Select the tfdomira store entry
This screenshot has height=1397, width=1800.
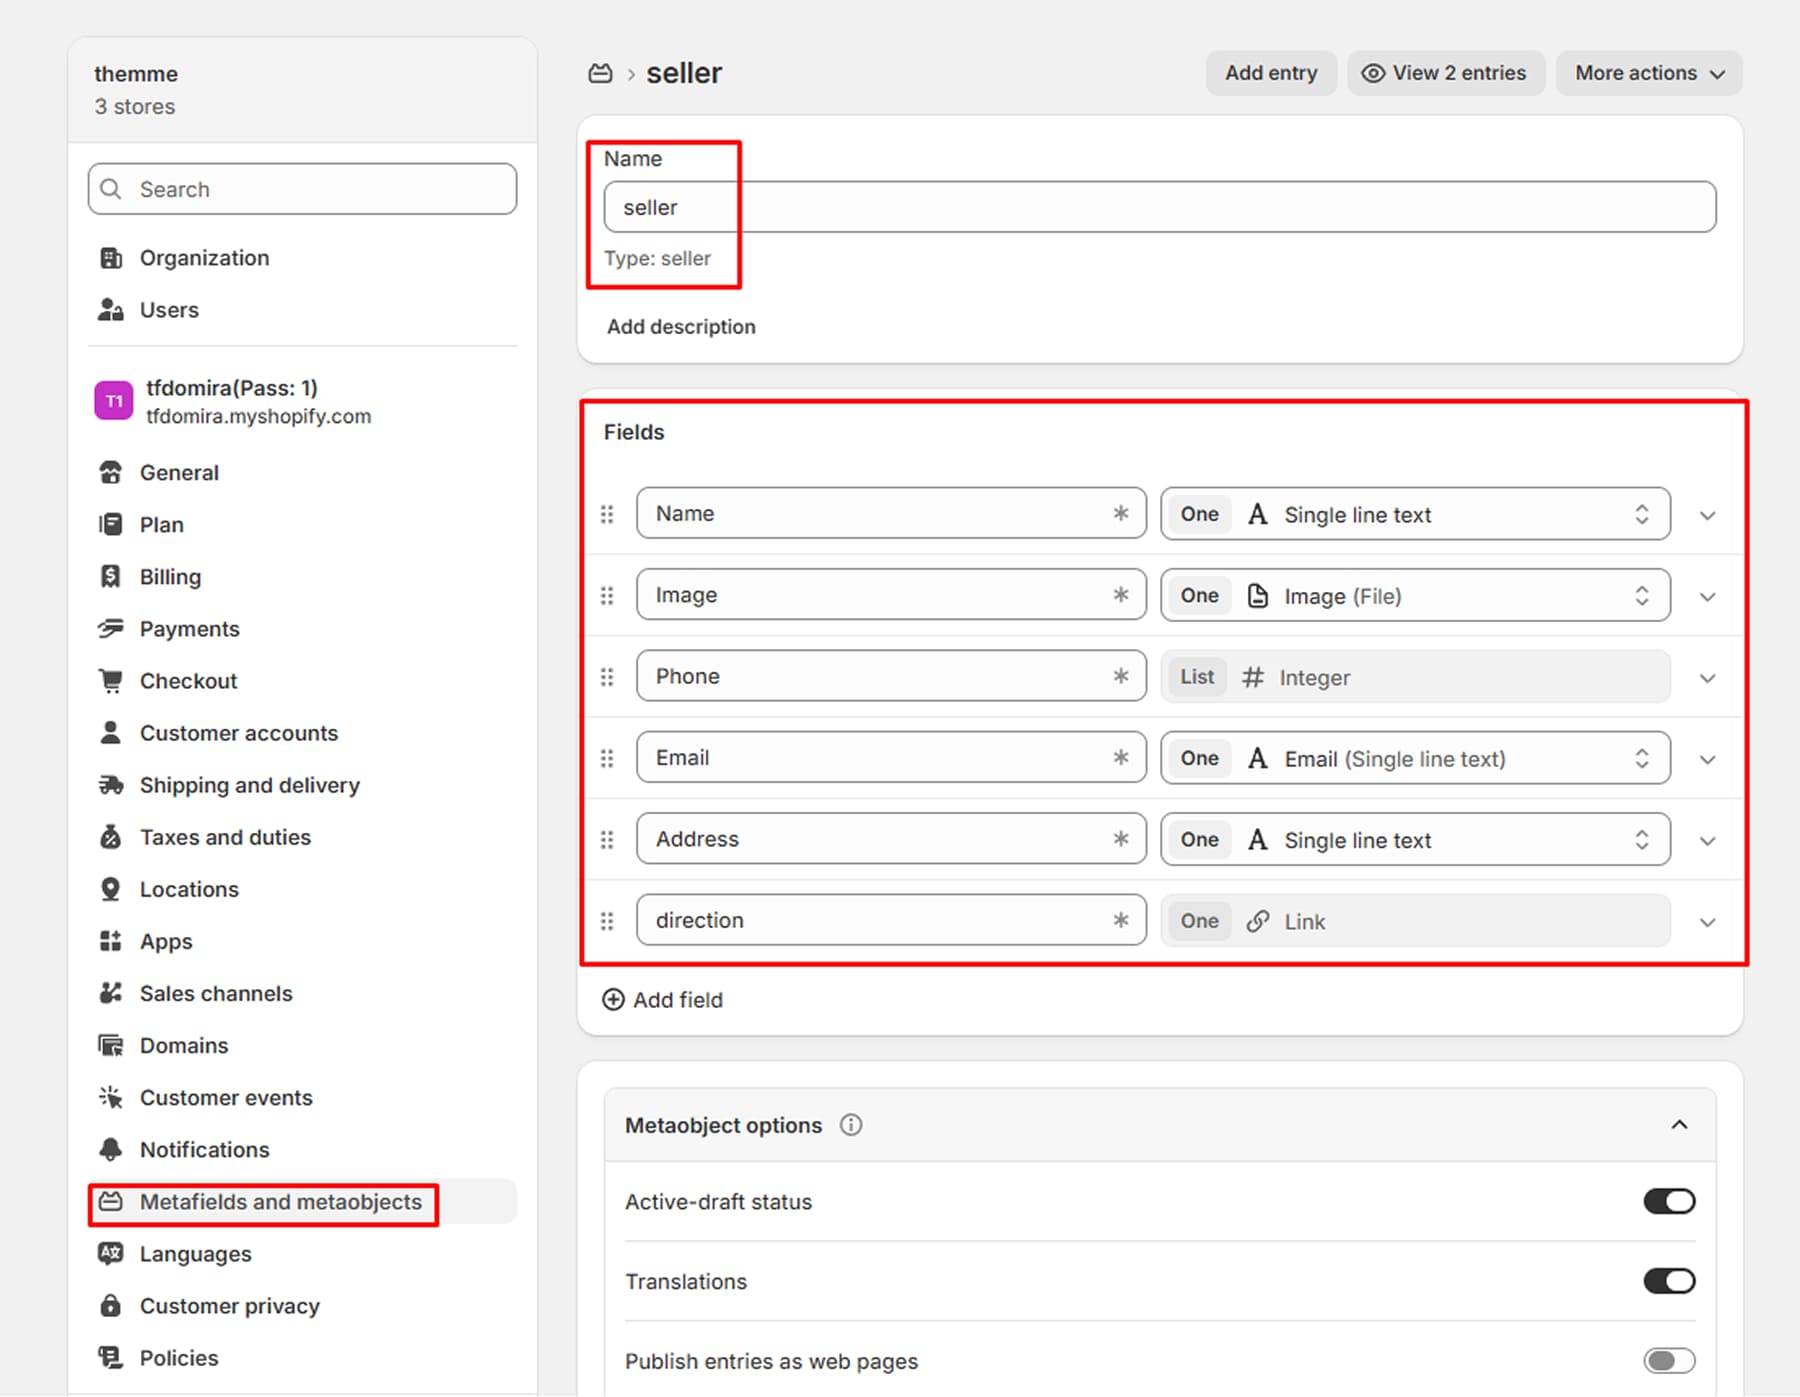point(302,401)
